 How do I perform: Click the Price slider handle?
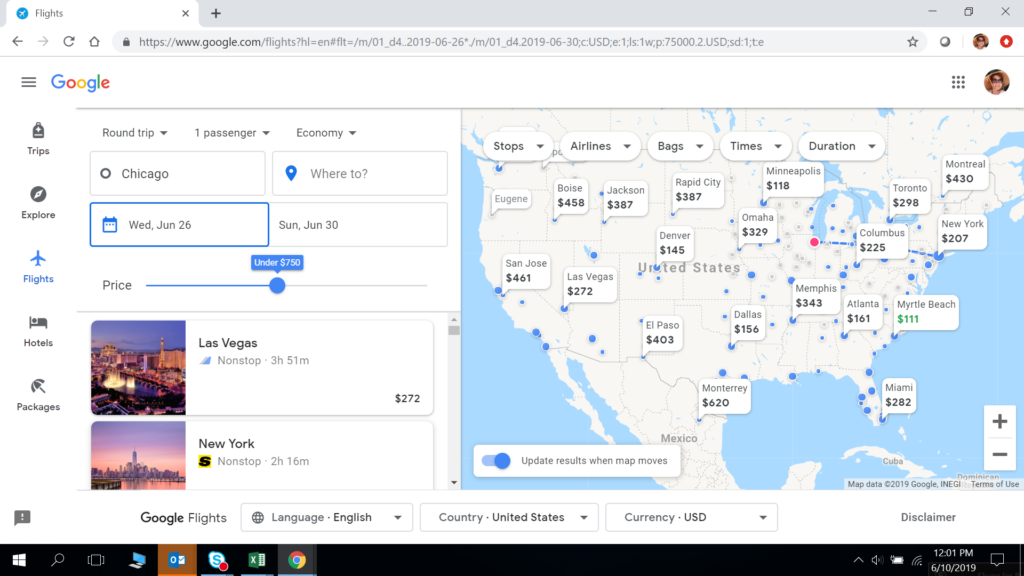[278, 285]
